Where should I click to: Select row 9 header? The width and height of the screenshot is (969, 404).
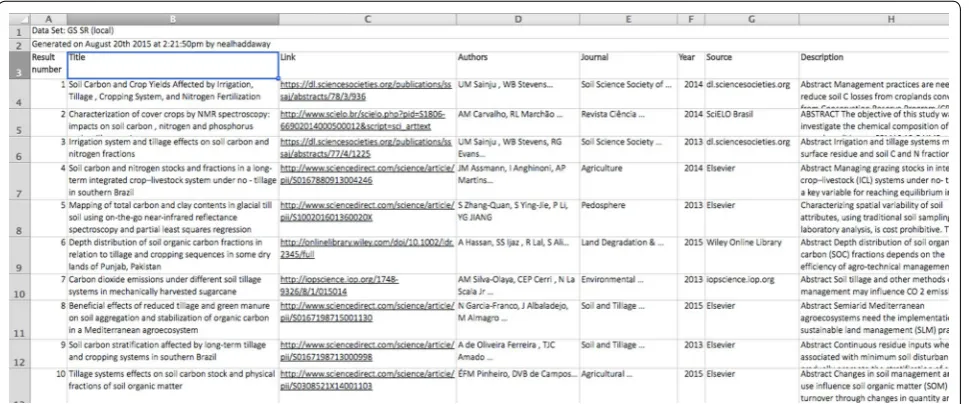click(x=19, y=255)
